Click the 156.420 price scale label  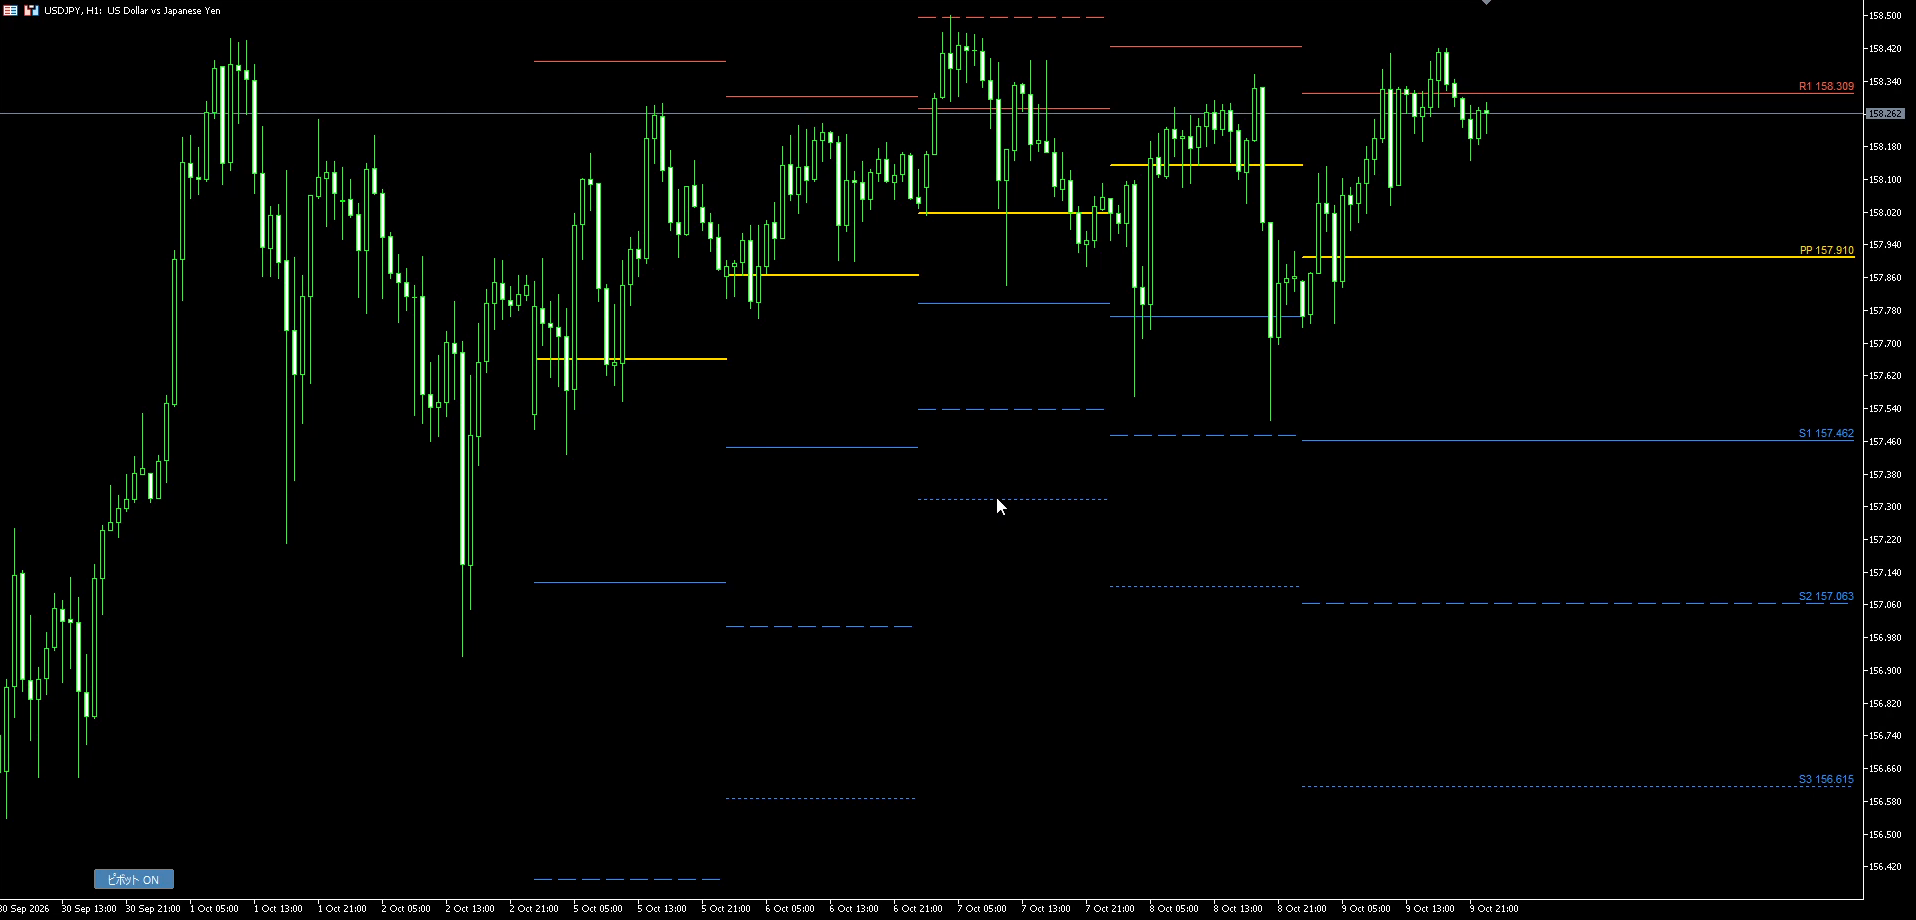pos(1884,867)
